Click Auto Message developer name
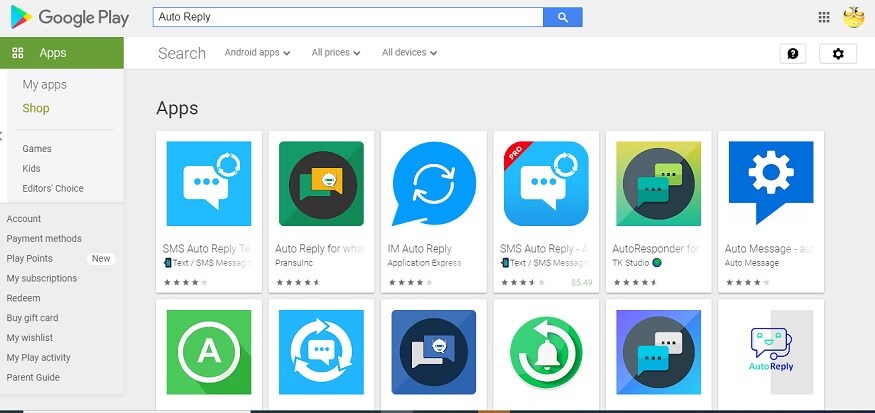The image size is (875, 413). pos(752,263)
